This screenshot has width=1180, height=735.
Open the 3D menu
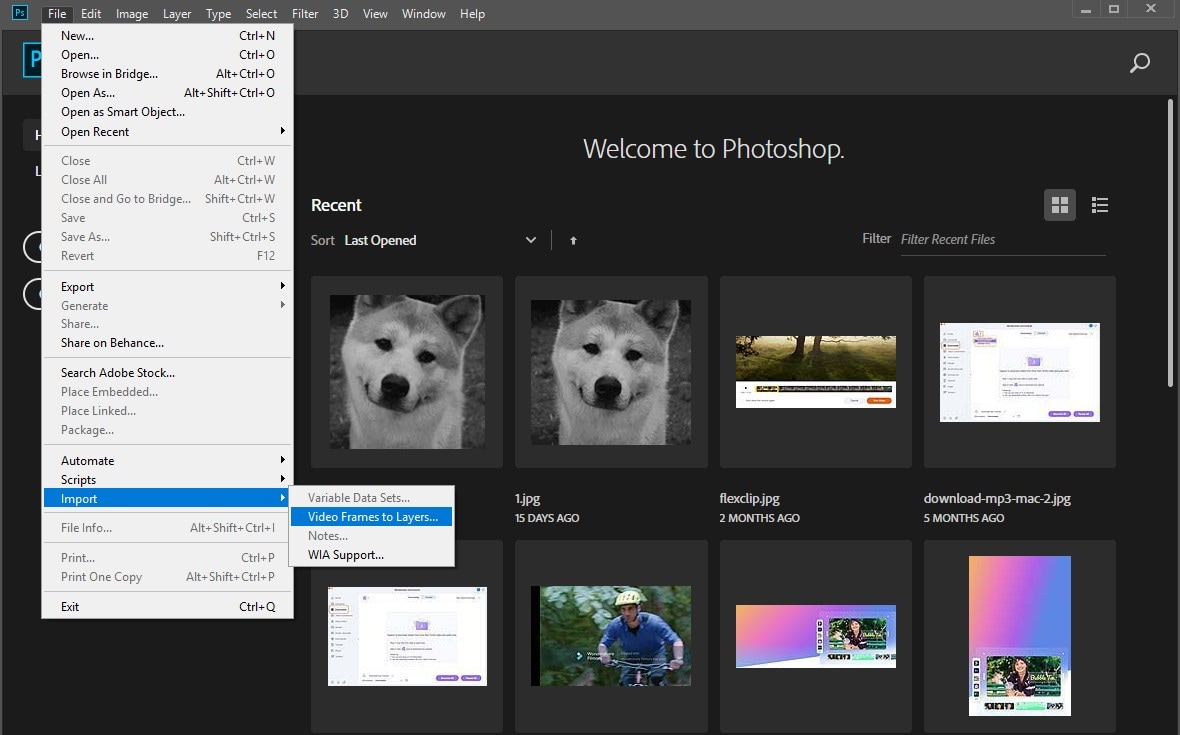[340, 14]
